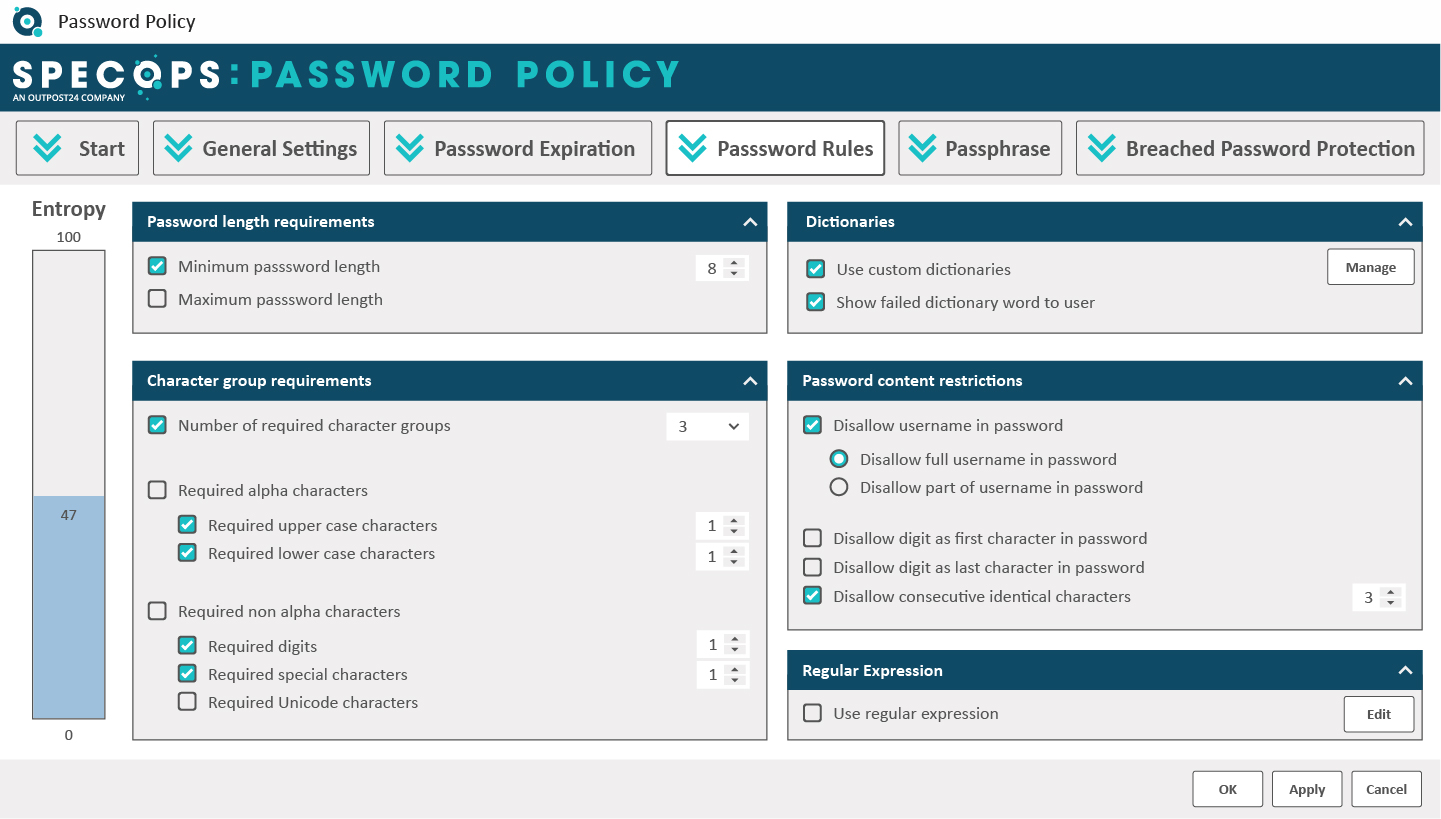Open the General Settings tab
This screenshot has height=819, width=1441.
click(261, 147)
